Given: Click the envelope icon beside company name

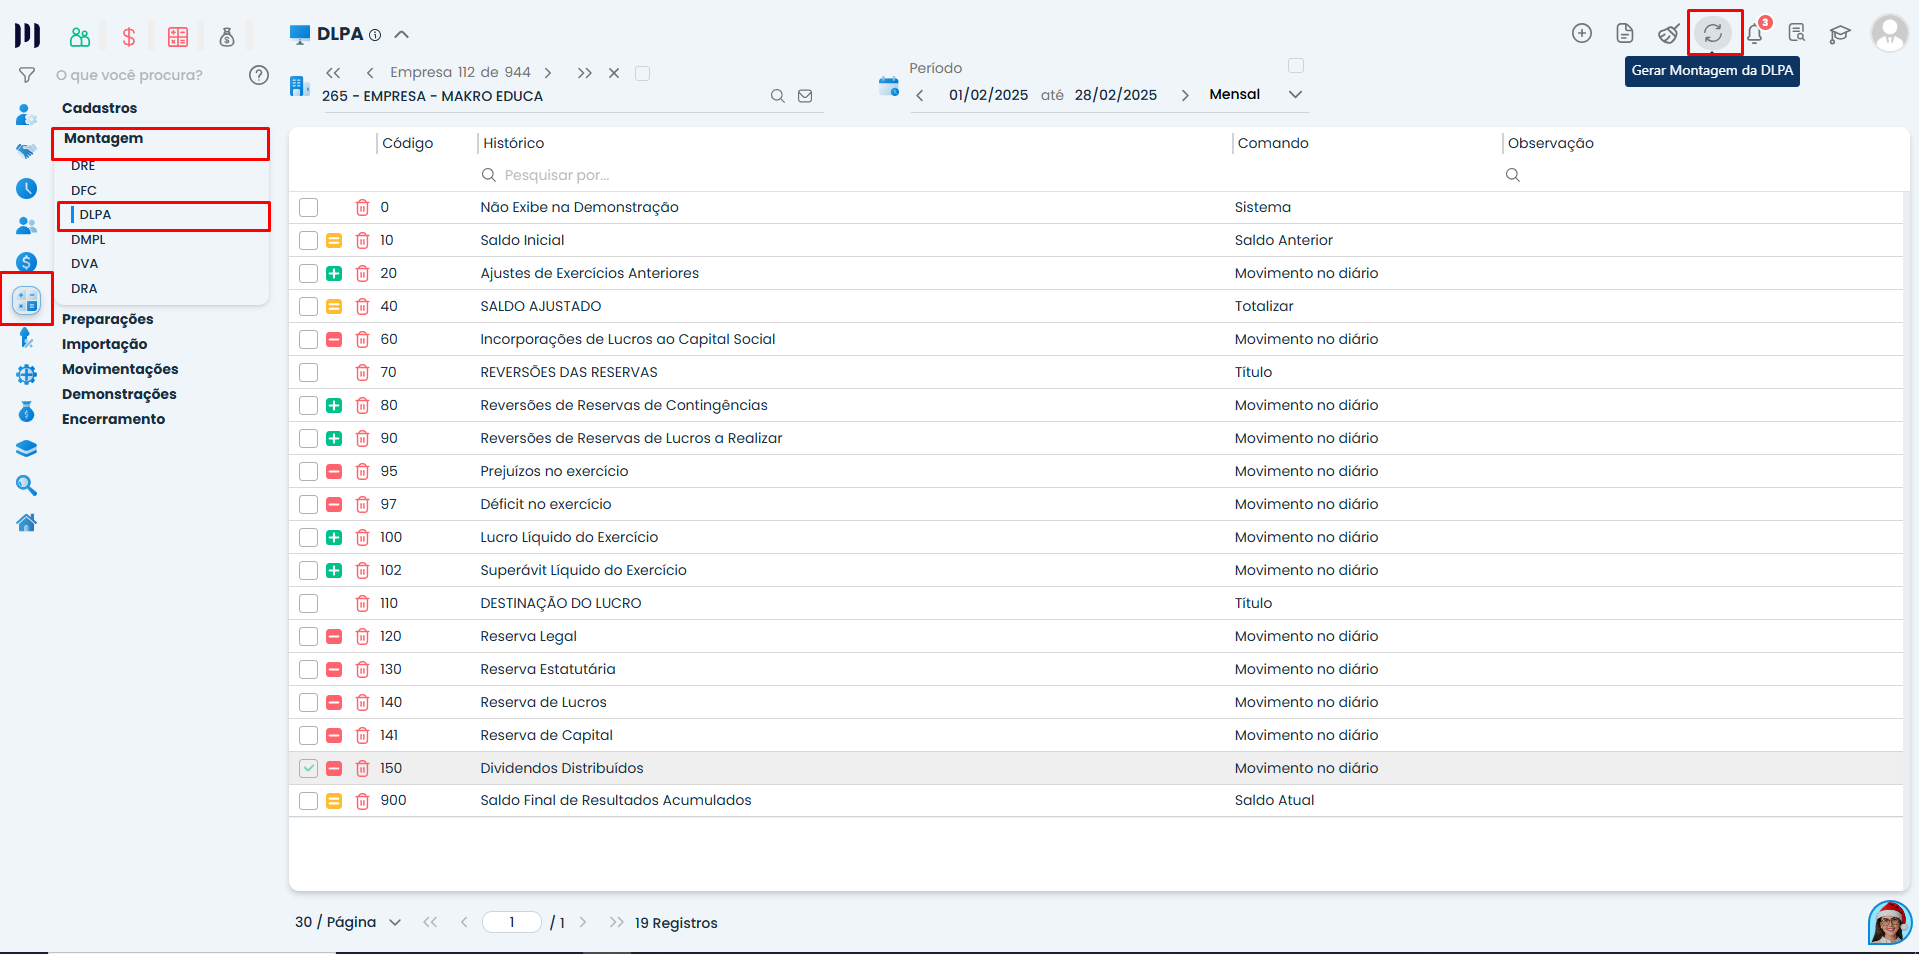Looking at the screenshot, I should tap(805, 96).
